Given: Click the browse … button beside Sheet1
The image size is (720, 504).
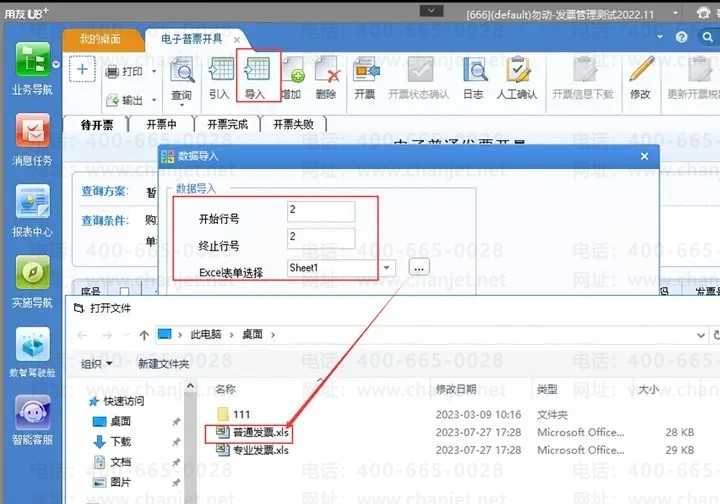Looking at the screenshot, I should 419,267.
